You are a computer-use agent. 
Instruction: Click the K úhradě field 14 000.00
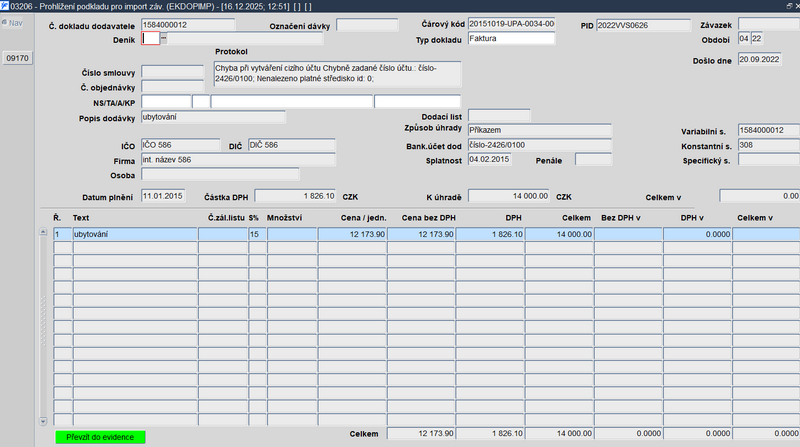click(509, 196)
